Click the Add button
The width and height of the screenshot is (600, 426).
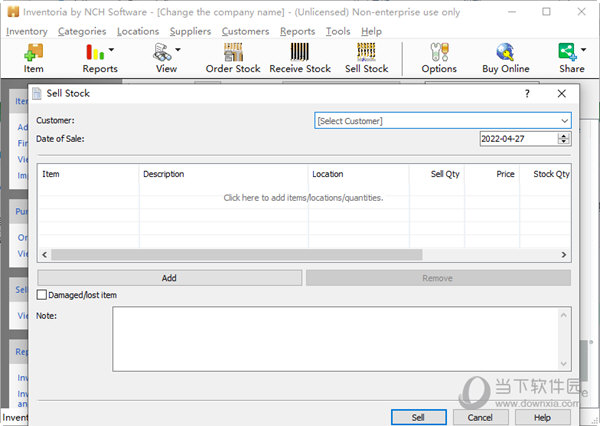tap(170, 278)
